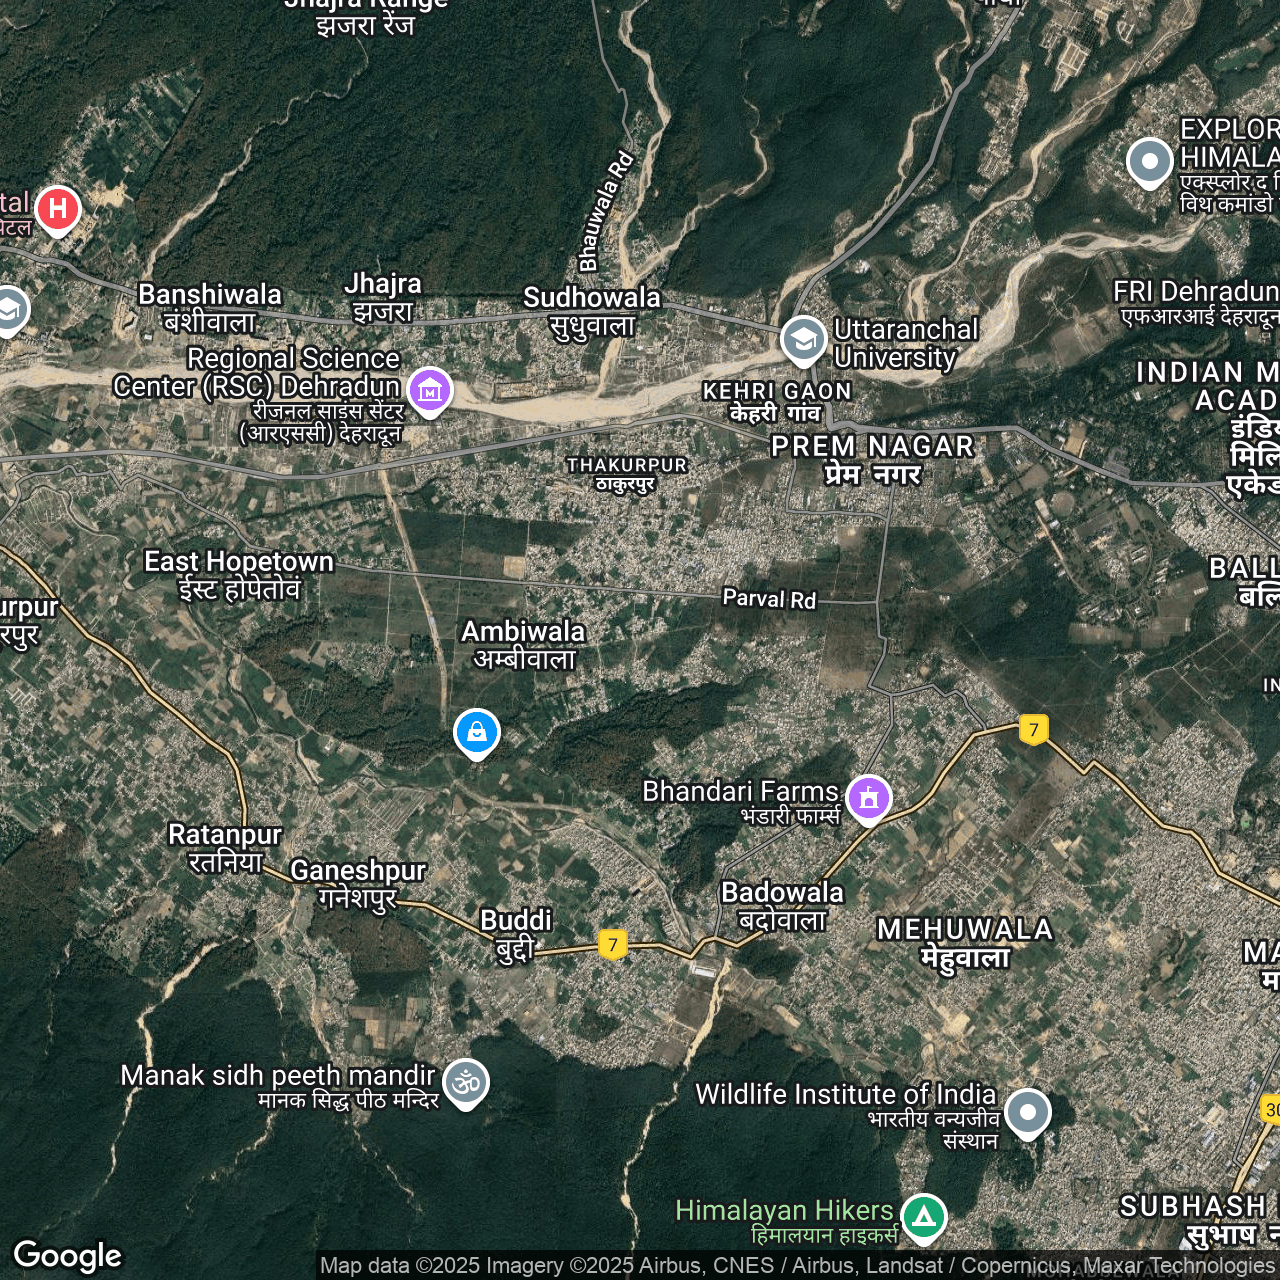Select the Bhauwala Rd road label
Image resolution: width=1280 pixels, height=1280 pixels.
click(x=606, y=211)
